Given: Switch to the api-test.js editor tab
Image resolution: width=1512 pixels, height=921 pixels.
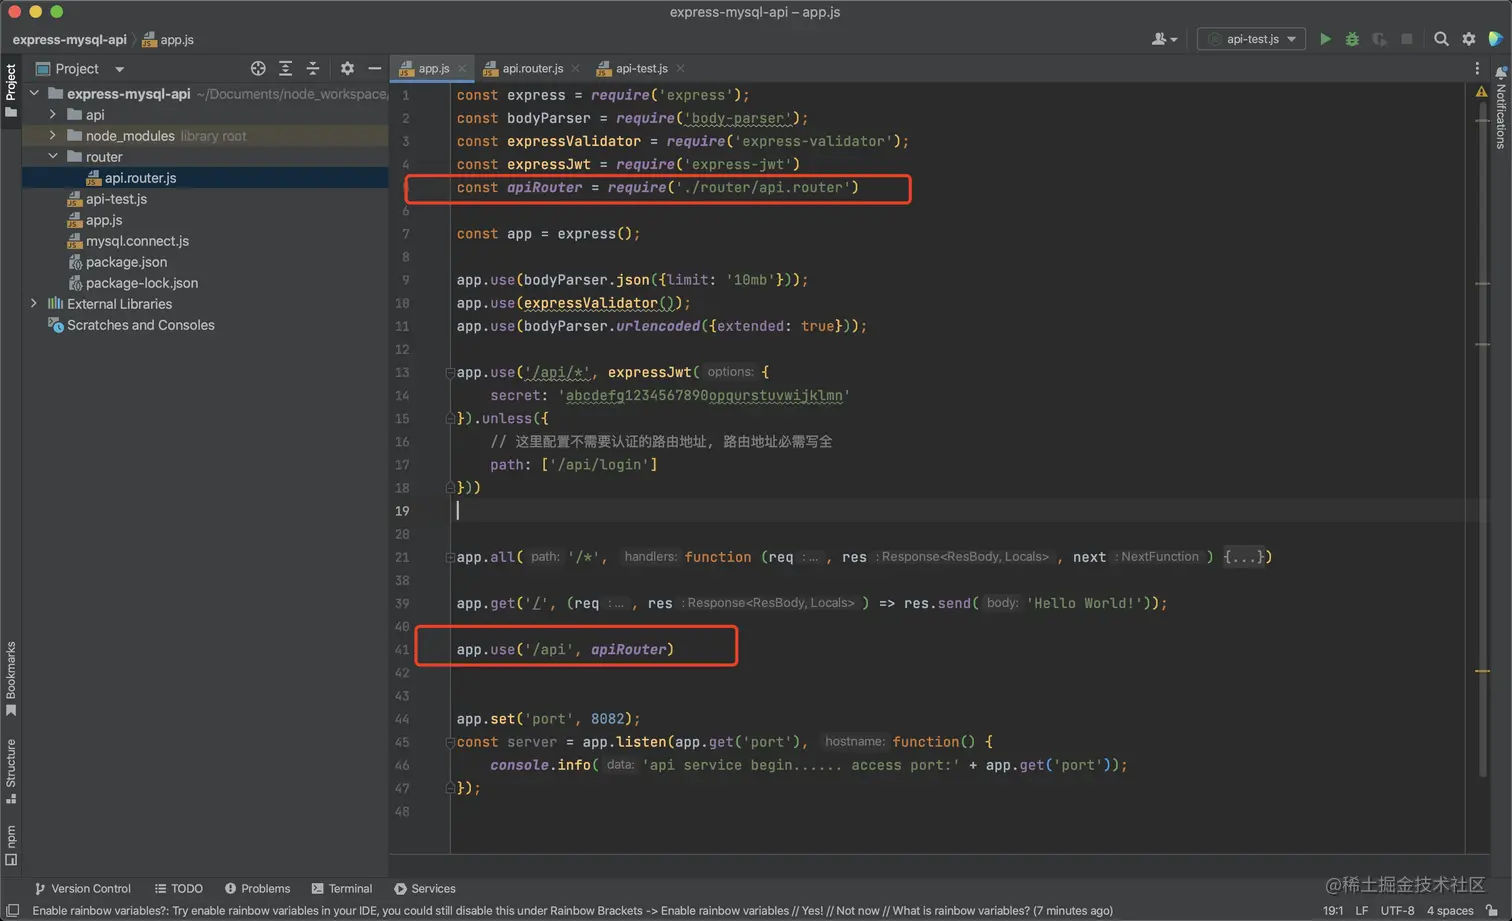Looking at the screenshot, I should pos(641,69).
